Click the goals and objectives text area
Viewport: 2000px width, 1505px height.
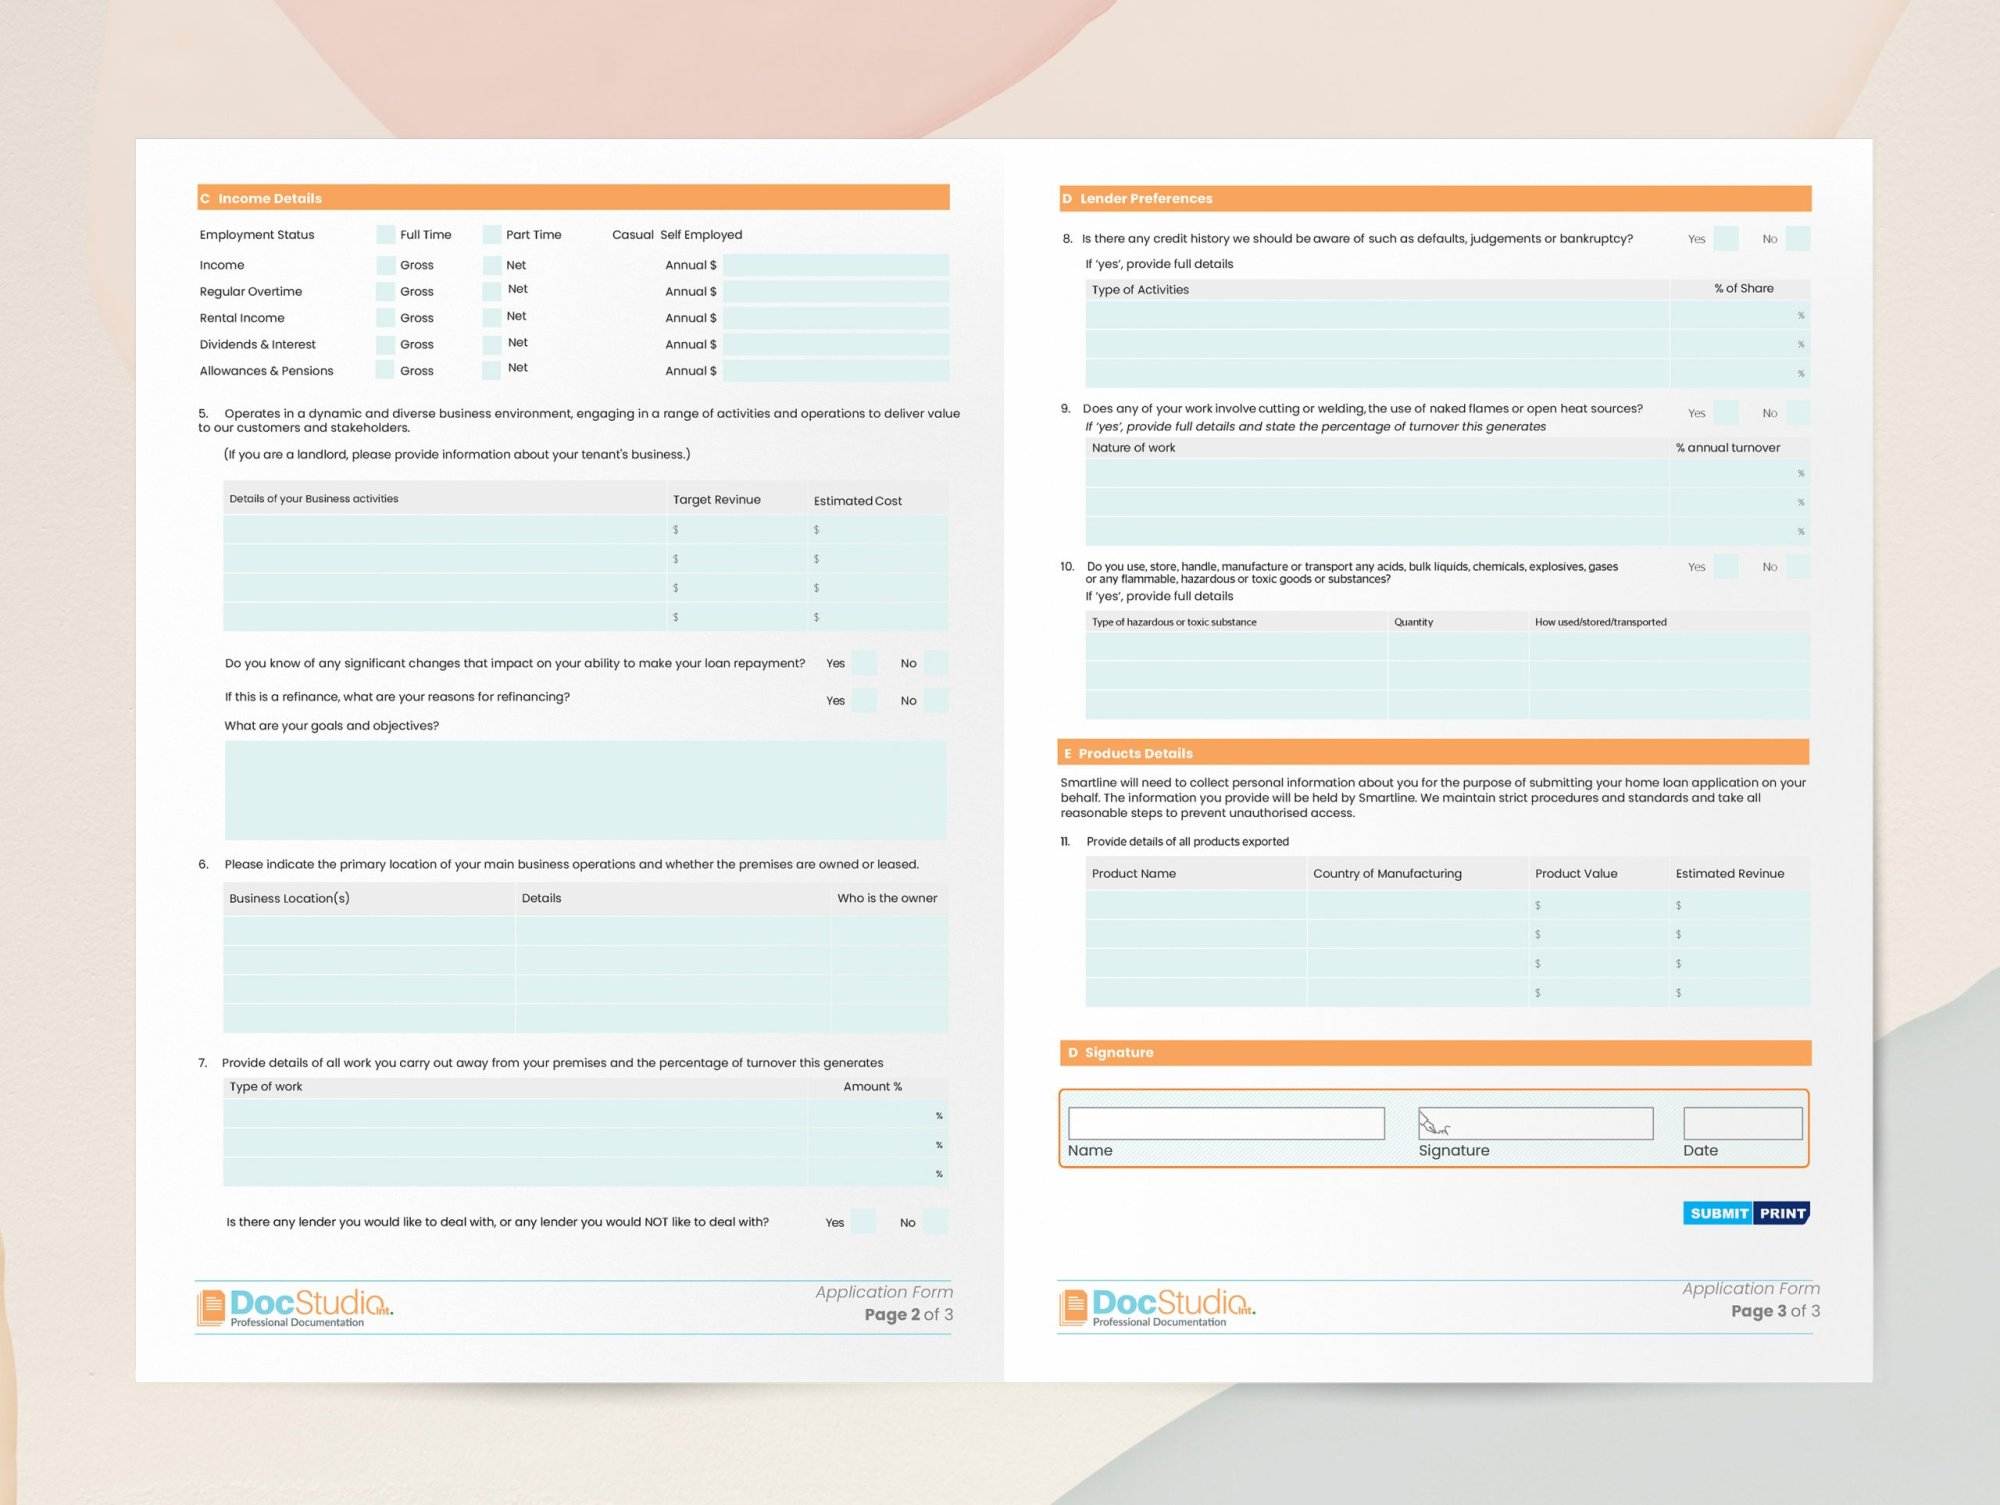(x=585, y=790)
